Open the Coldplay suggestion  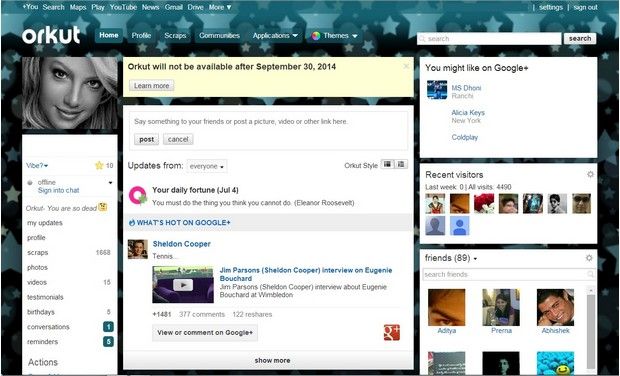click(465, 137)
